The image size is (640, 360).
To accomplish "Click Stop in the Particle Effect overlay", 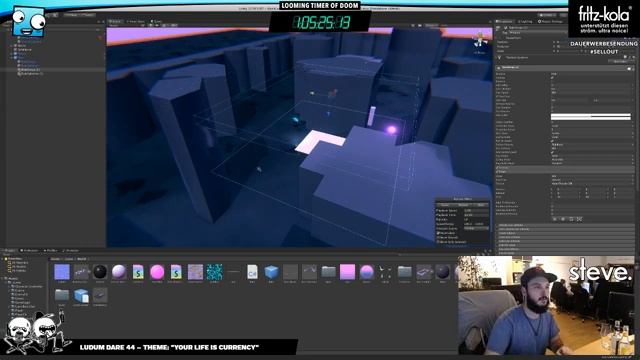I will tap(481, 205).
